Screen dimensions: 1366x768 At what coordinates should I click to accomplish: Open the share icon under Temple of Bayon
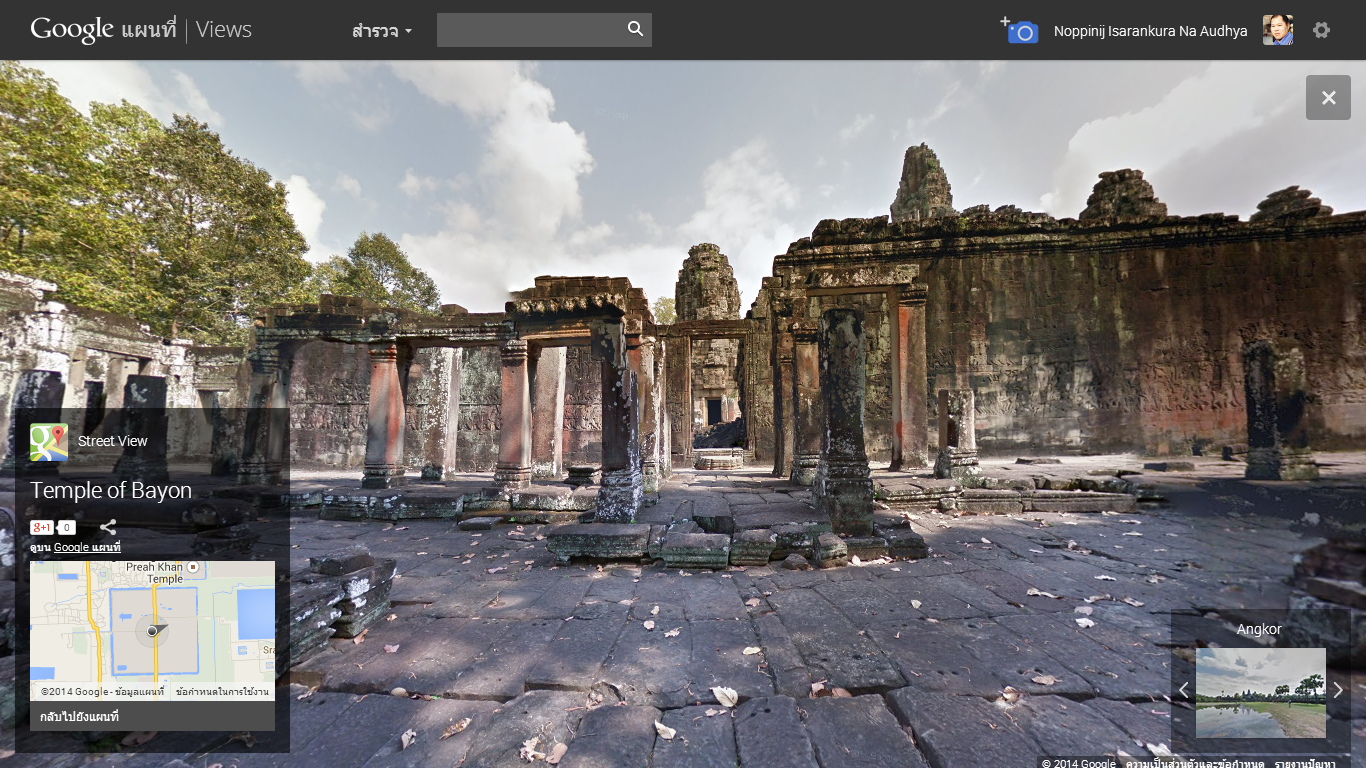click(108, 527)
